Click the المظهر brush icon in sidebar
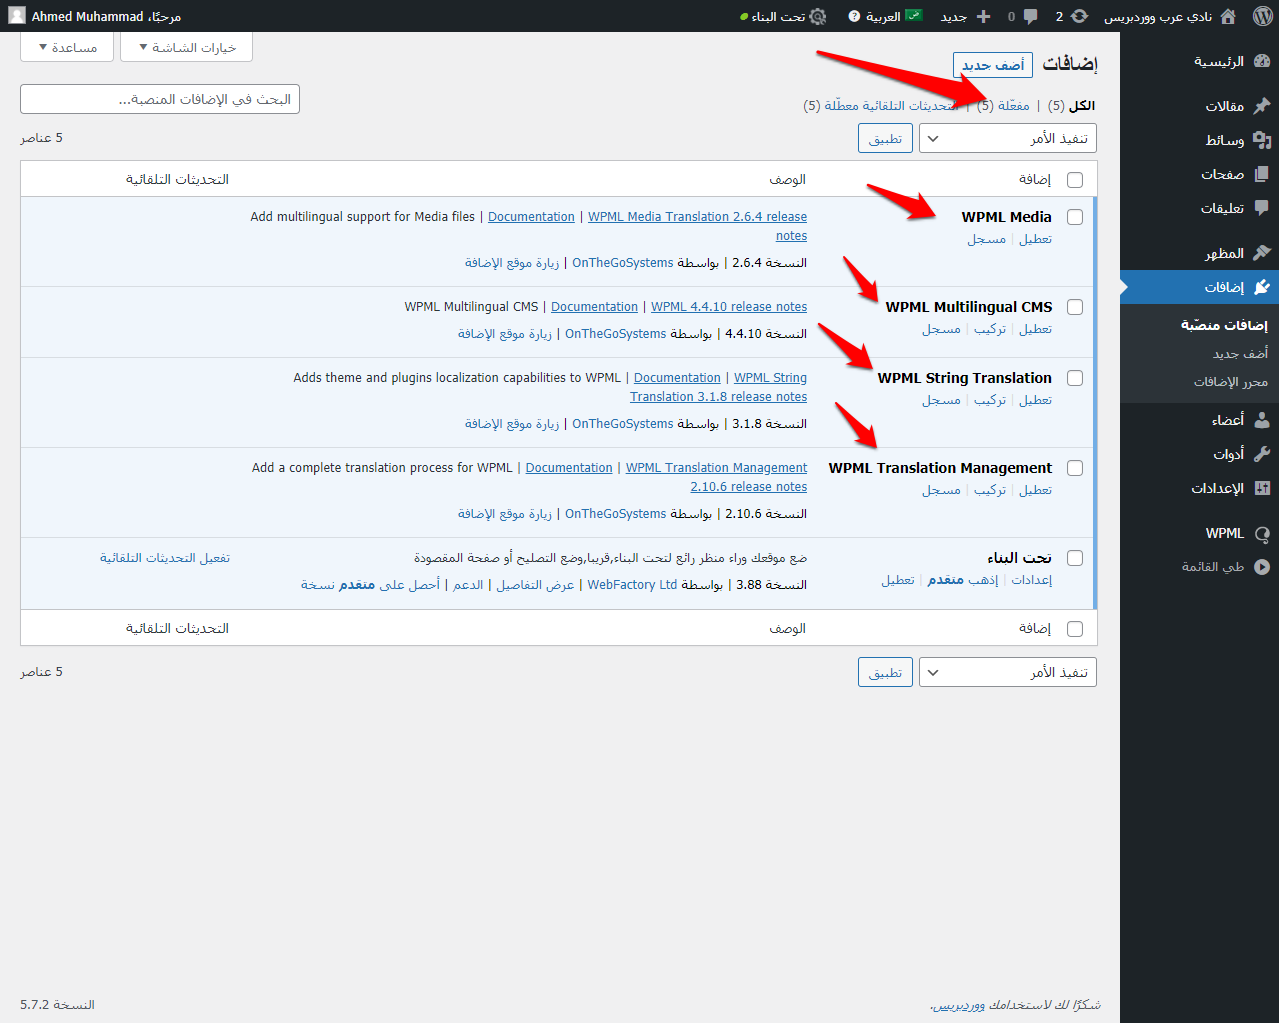 coord(1262,253)
